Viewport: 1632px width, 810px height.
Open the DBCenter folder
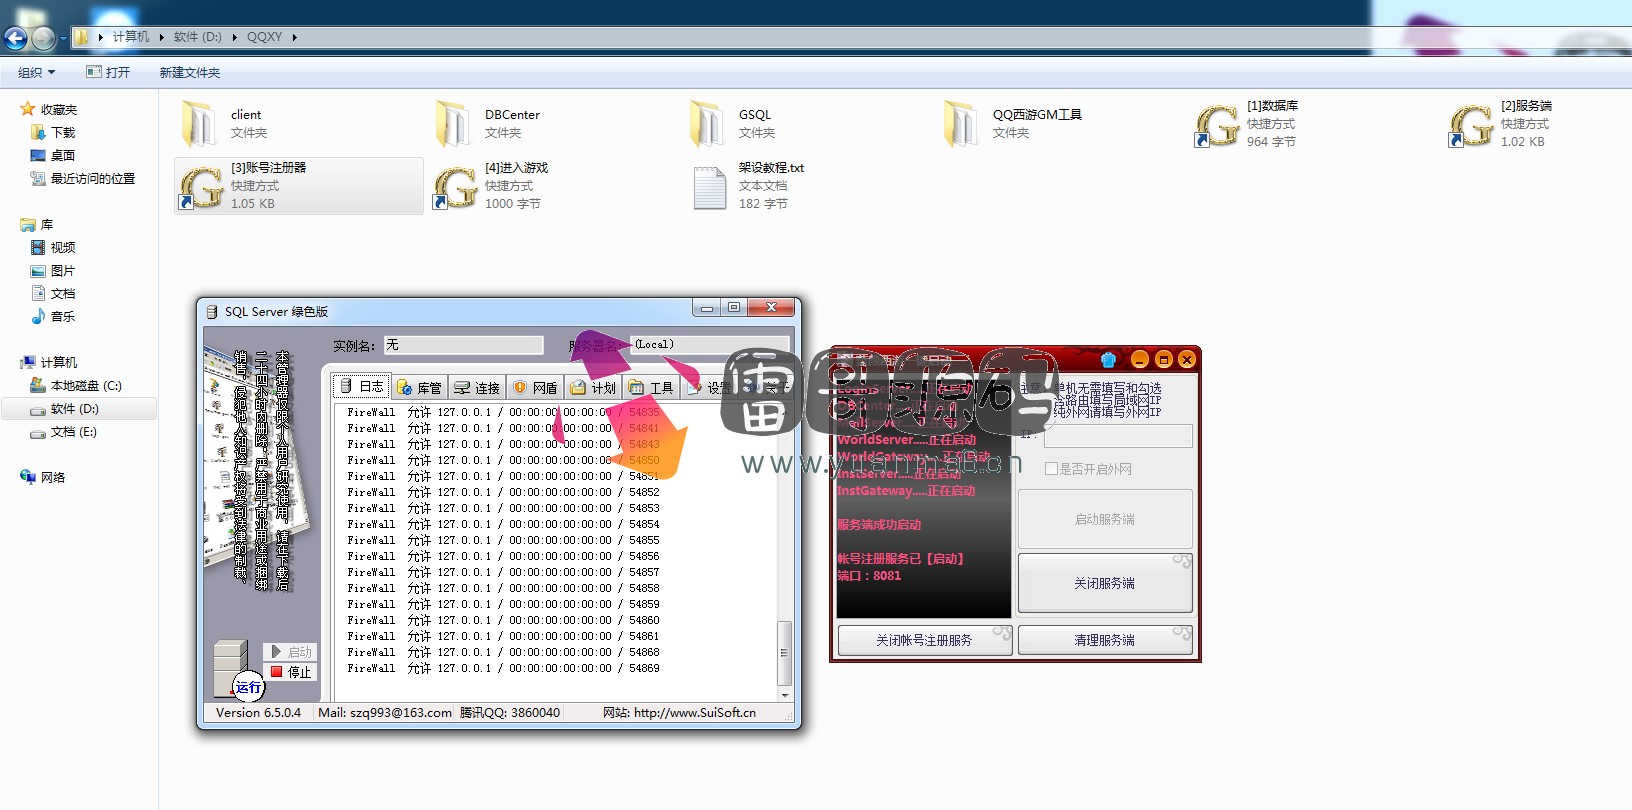pos(454,124)
